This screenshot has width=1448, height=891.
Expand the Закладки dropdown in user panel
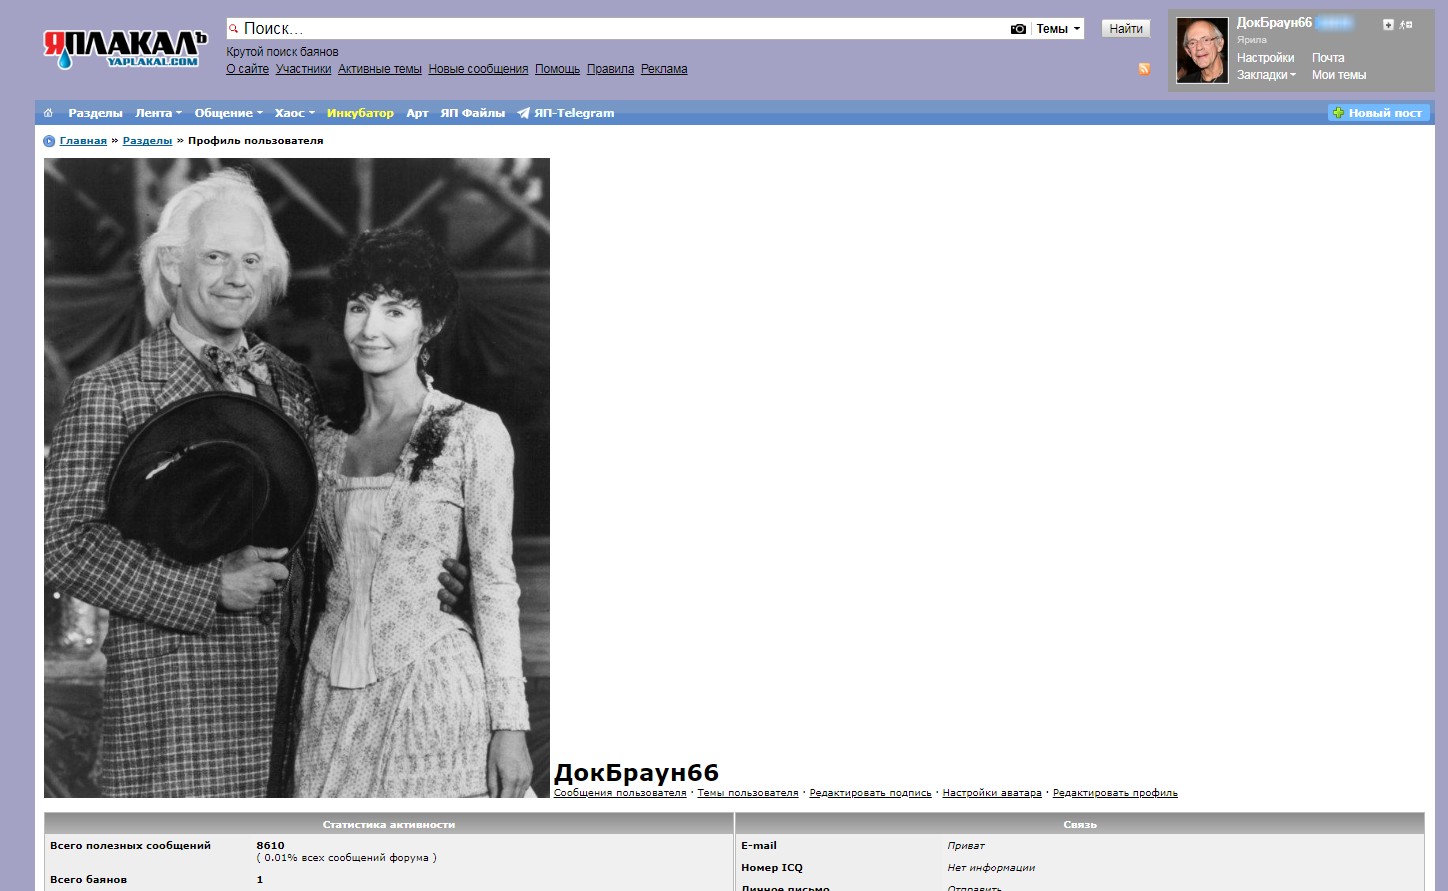[x=1266, y=75]
